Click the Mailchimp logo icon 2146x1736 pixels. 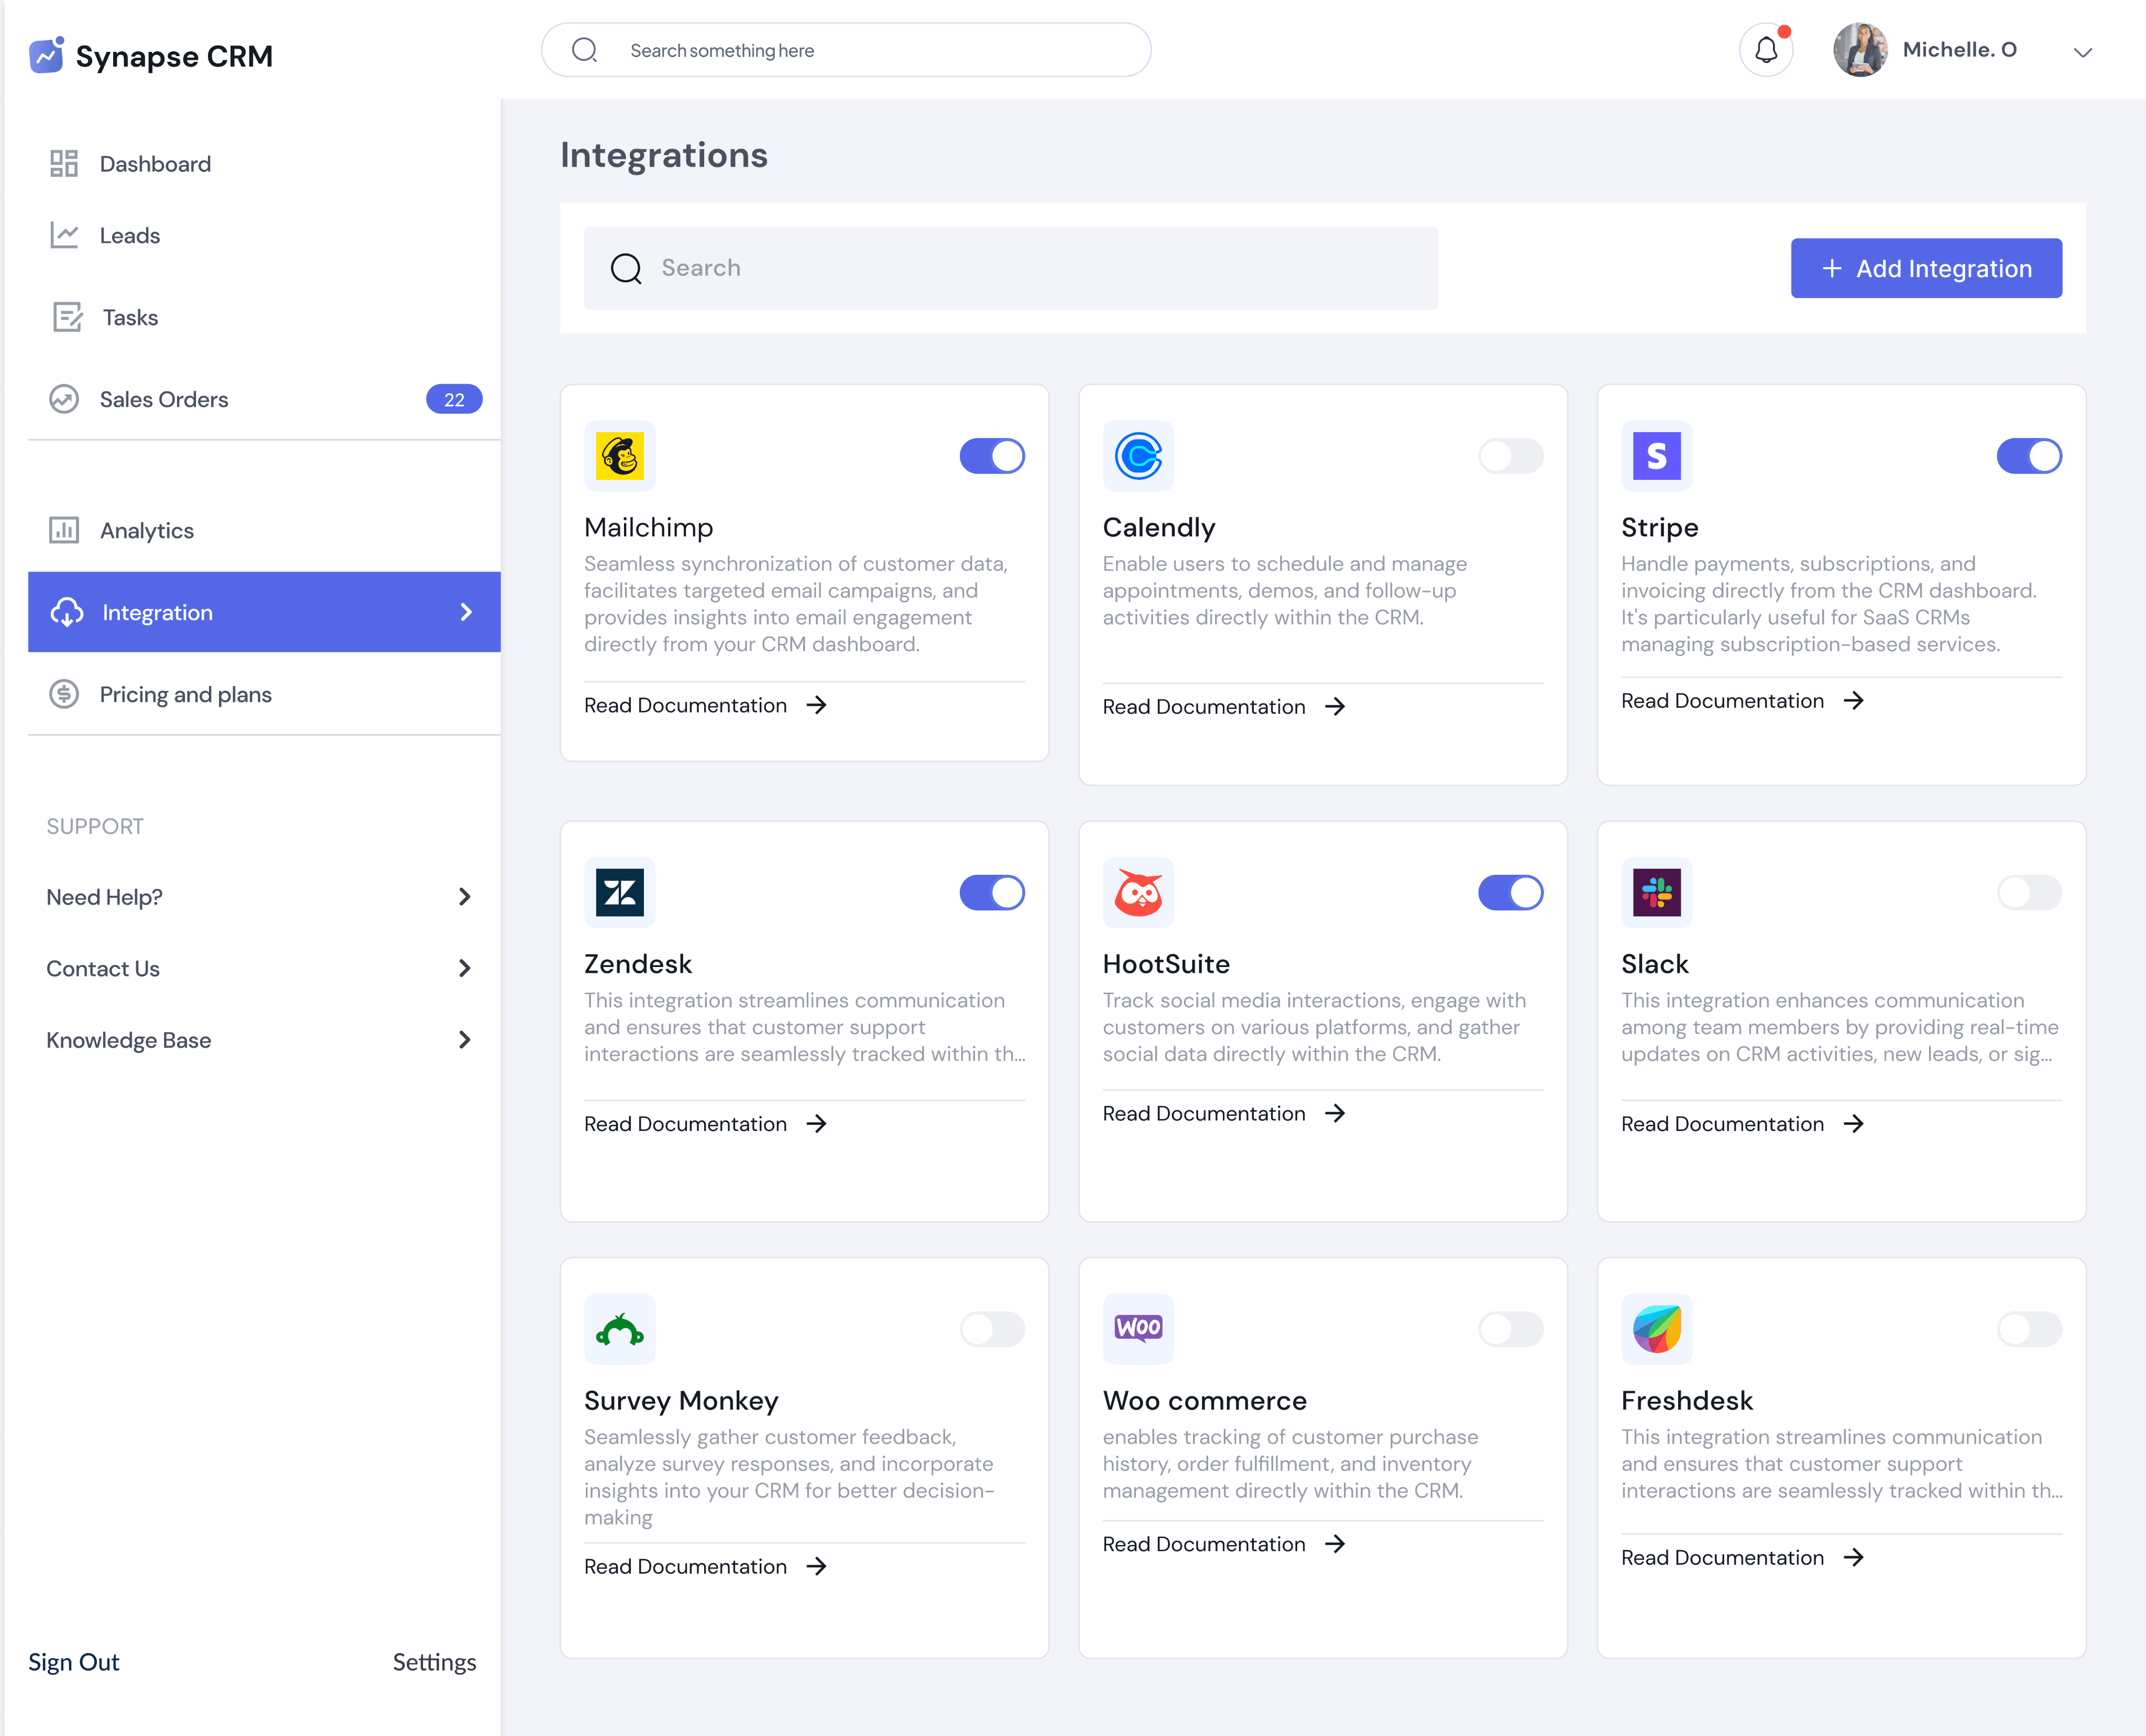point(620,456)
